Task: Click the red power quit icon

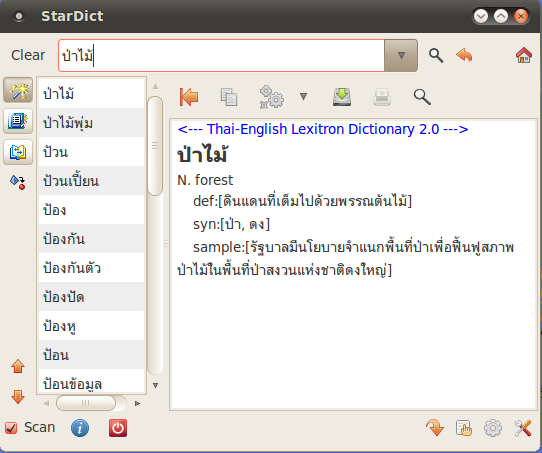Action: click(x=118, y=428)
